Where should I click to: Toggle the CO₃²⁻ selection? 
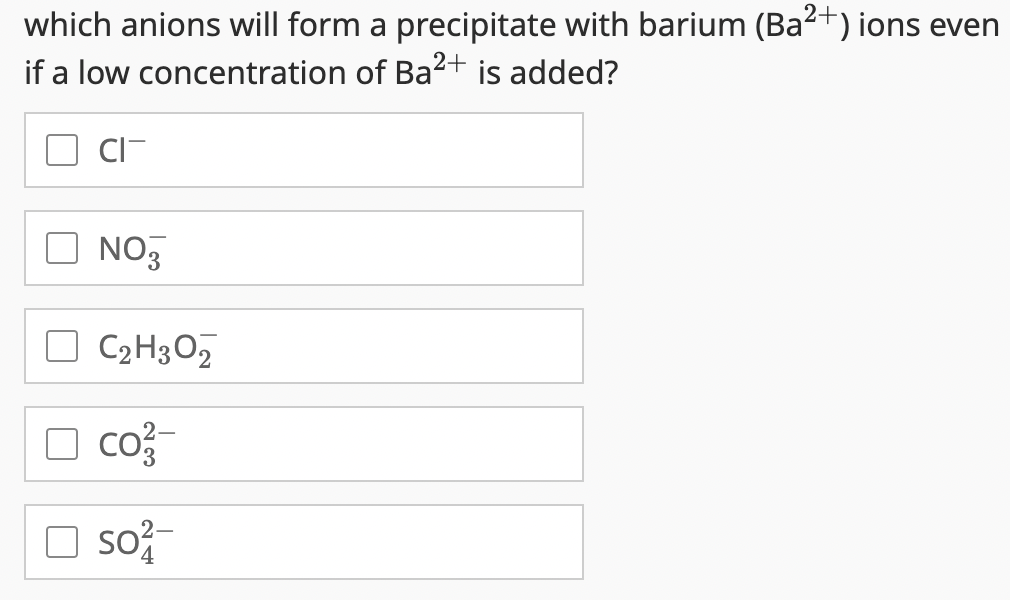[62, 442]
